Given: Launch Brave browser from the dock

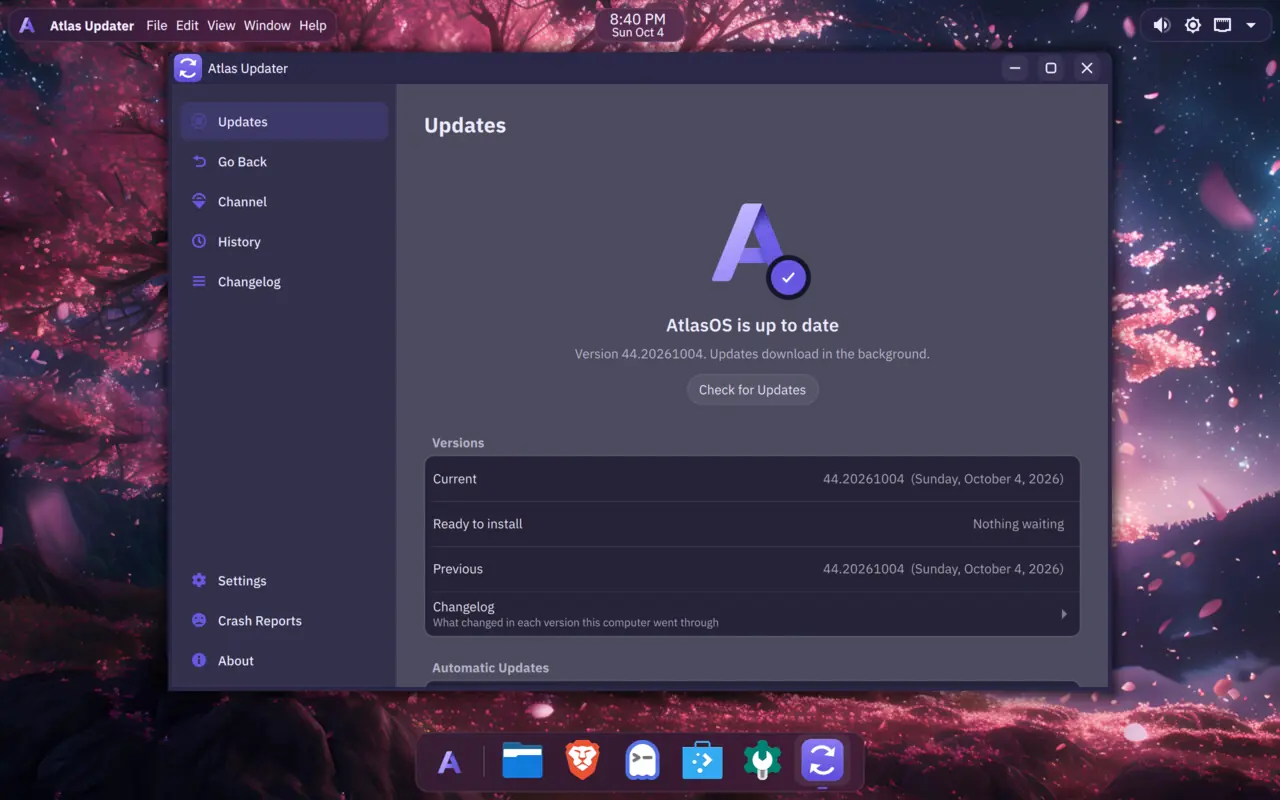Looking at the screenshot, I should [582, 761].
